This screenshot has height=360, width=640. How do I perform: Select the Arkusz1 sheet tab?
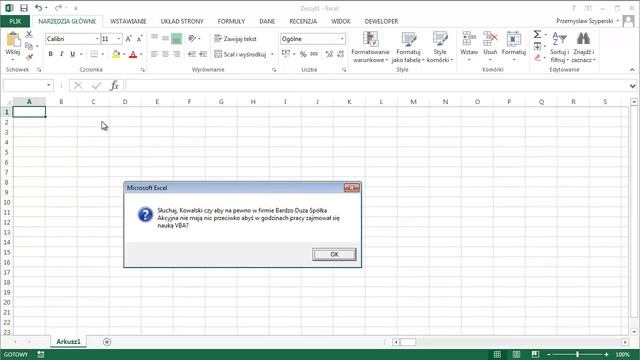coord(68,342)
